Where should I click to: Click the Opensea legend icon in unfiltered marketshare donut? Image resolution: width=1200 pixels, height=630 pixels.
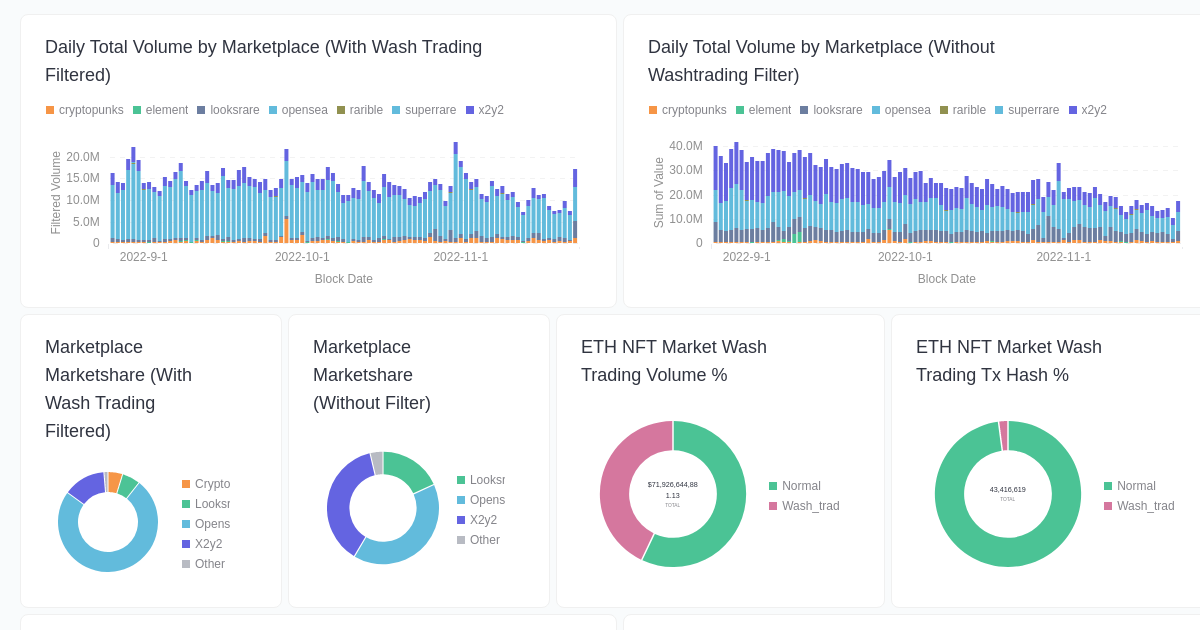459,500
